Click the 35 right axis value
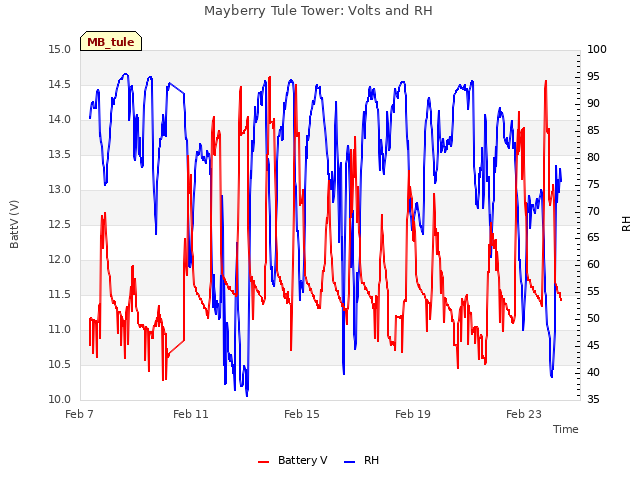 pyautogui.click(x=593, y=400)
